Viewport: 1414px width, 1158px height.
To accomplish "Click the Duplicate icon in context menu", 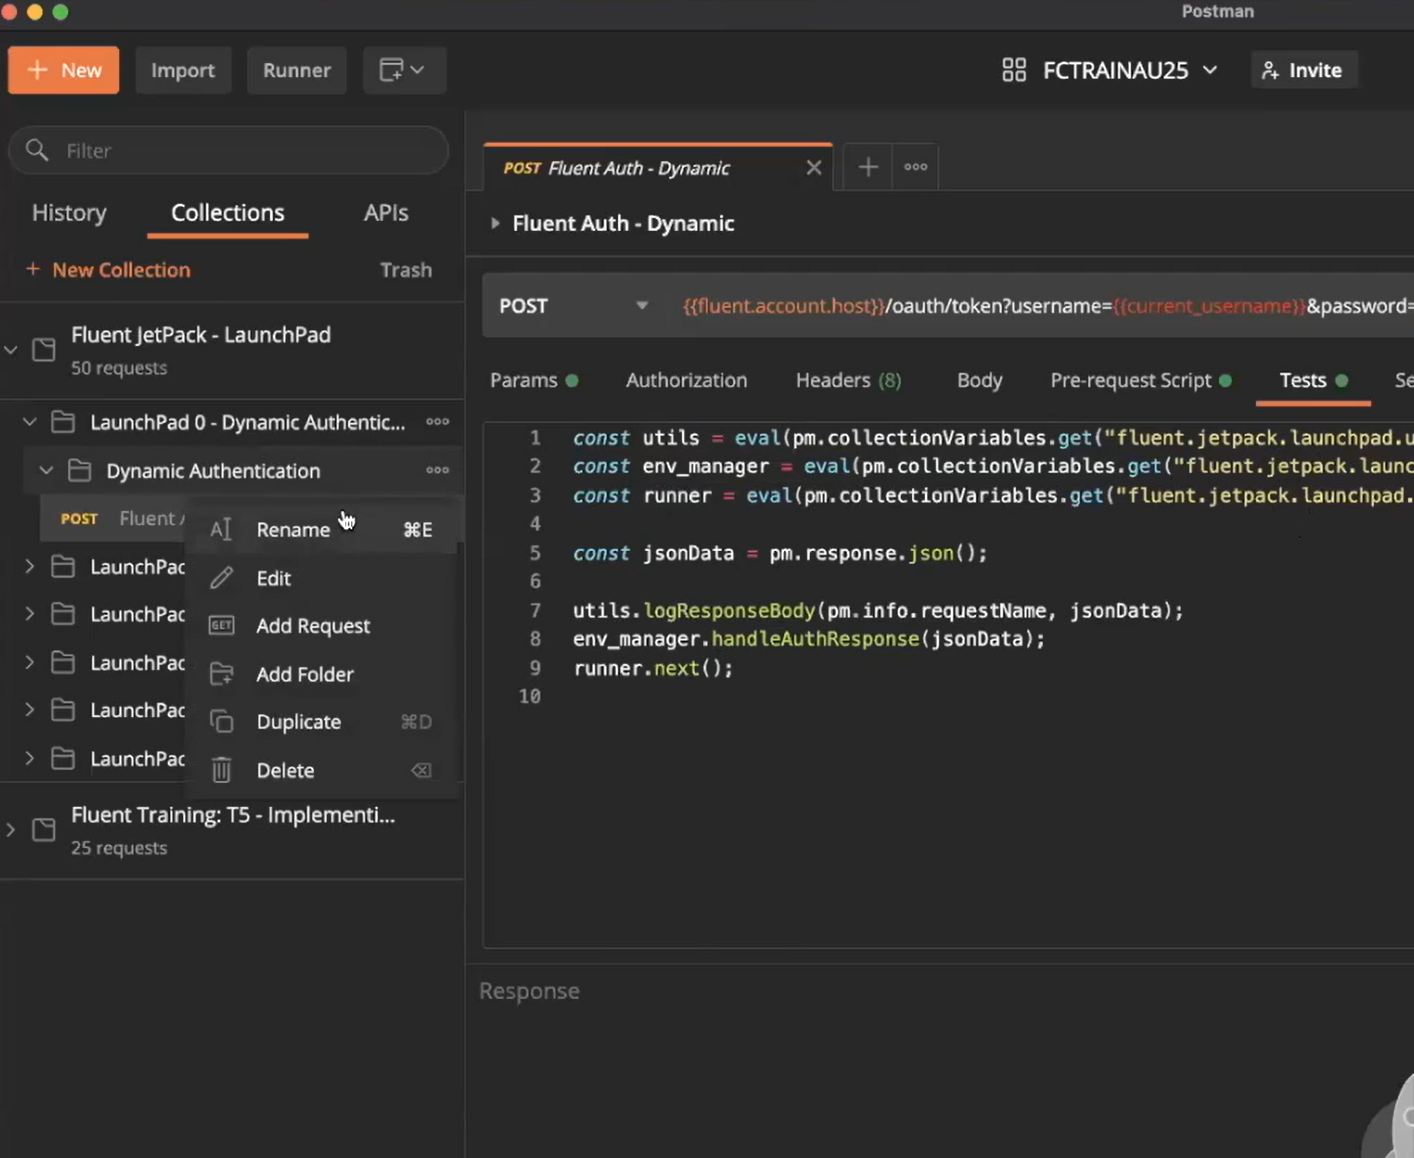I will [x=221, y=722].
